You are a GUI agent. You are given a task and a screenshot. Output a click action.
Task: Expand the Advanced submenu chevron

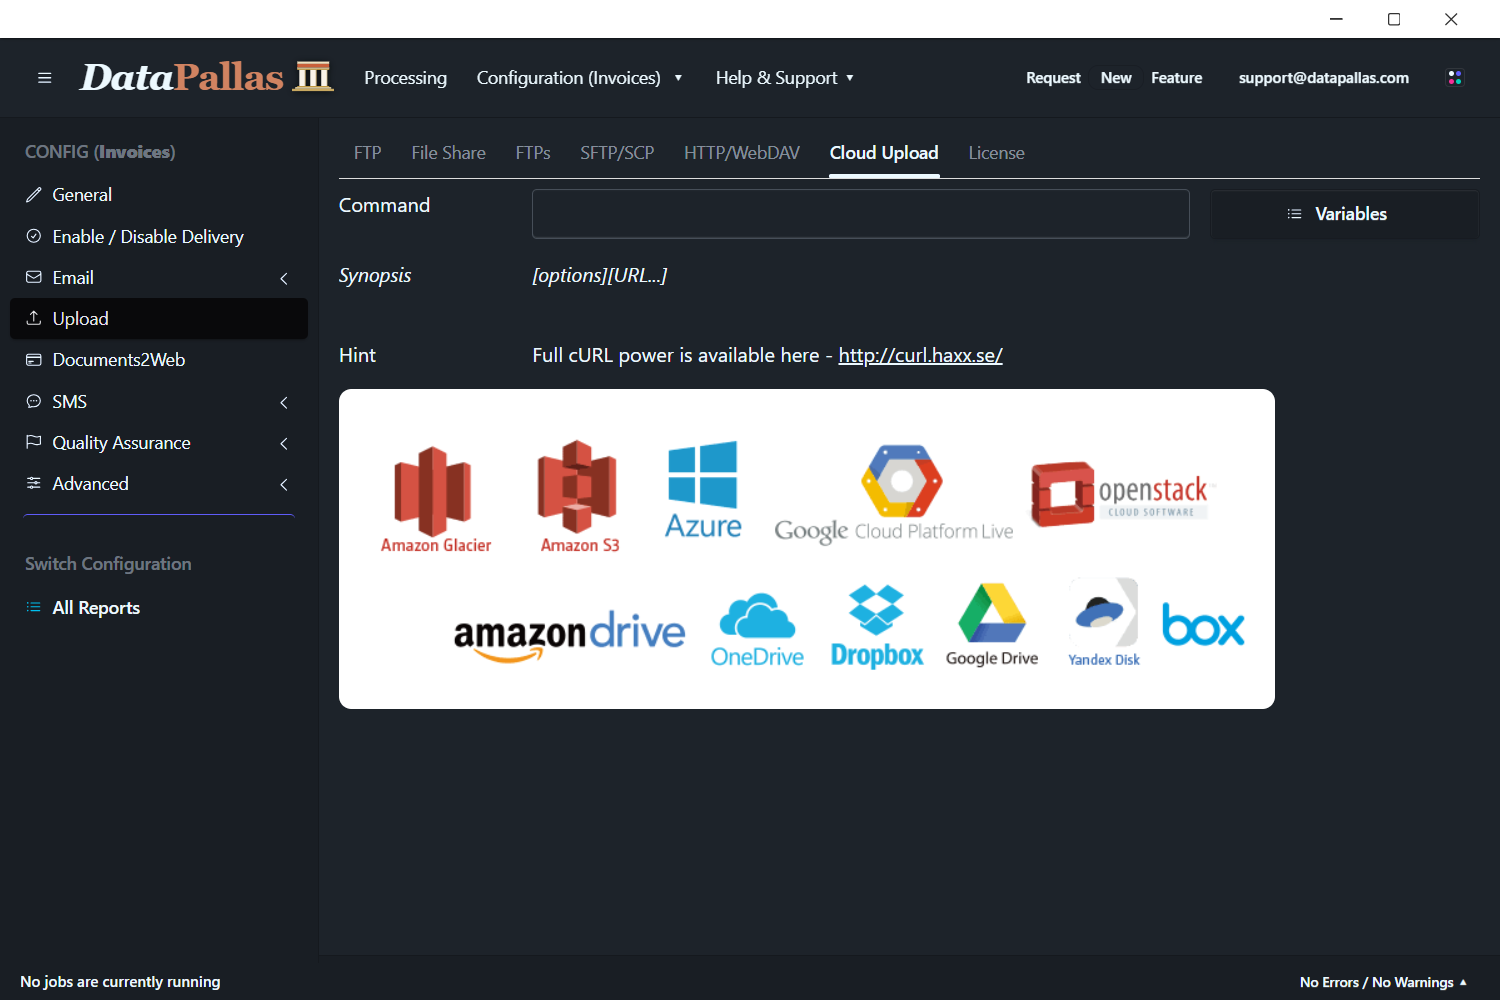click(x=284, y=484)
